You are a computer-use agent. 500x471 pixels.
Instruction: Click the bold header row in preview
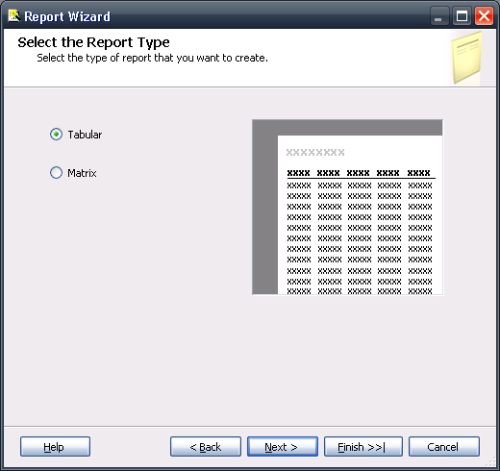click(x=359, y=173)
